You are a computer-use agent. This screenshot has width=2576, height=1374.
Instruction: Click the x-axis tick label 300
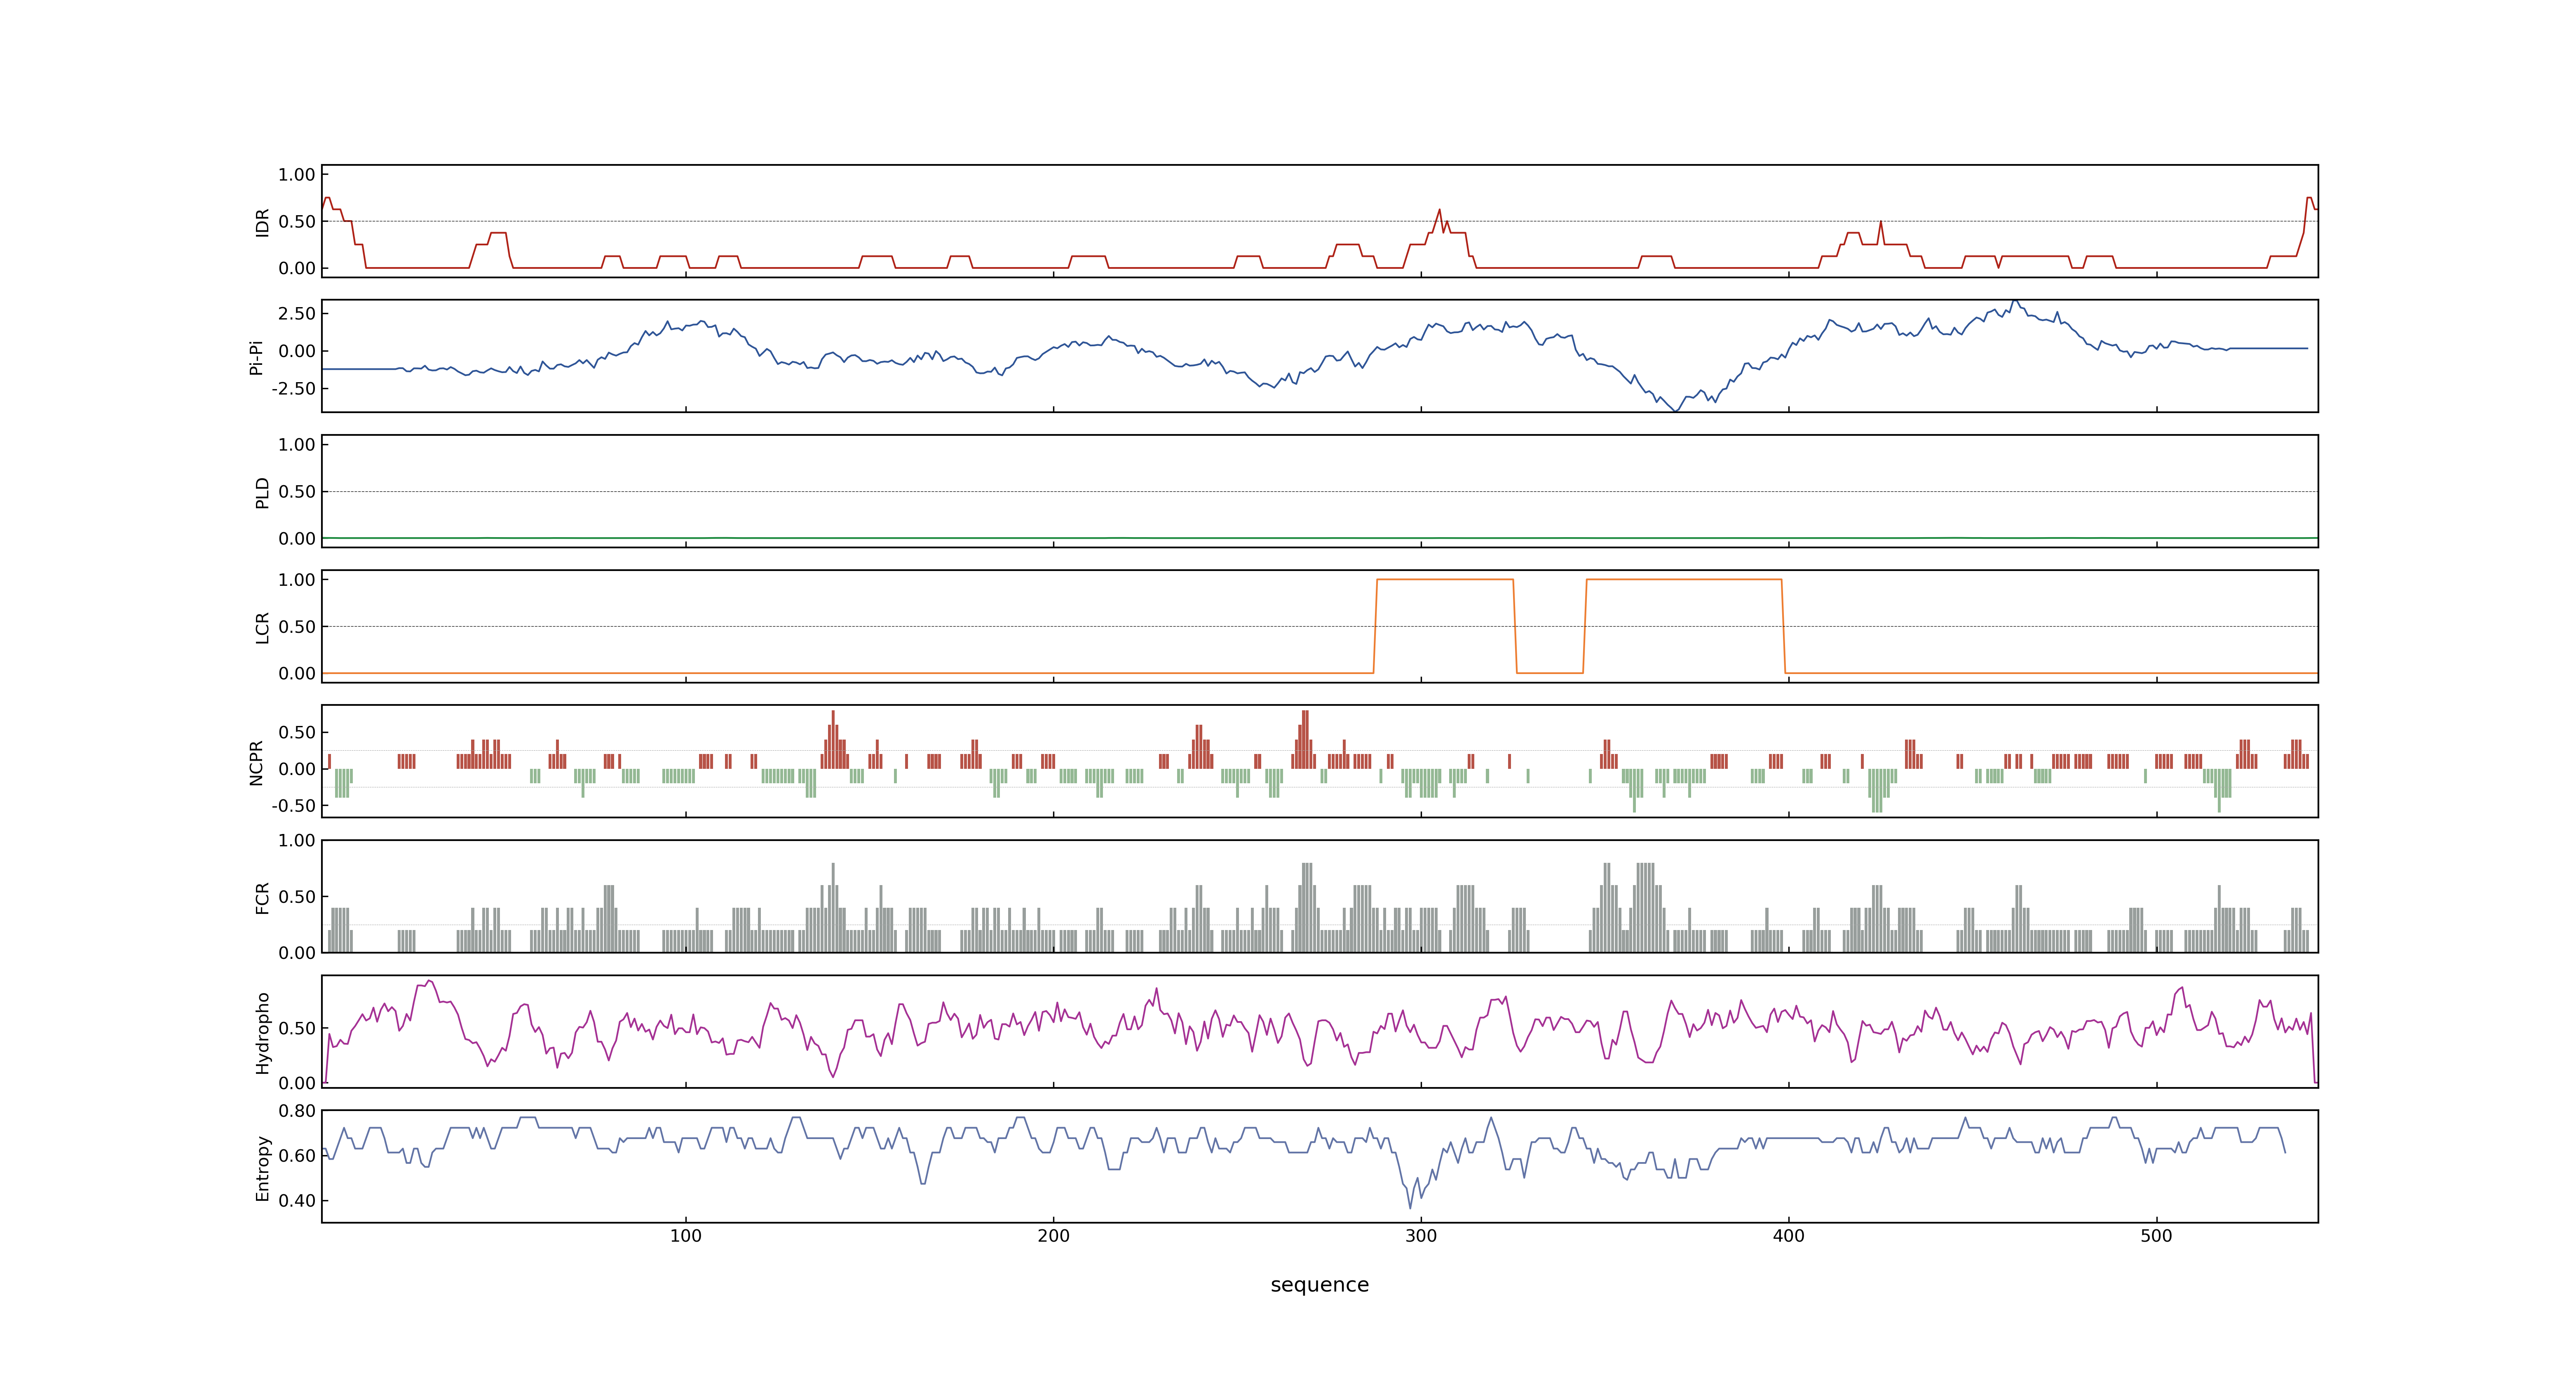(x=1421, y=1236)
